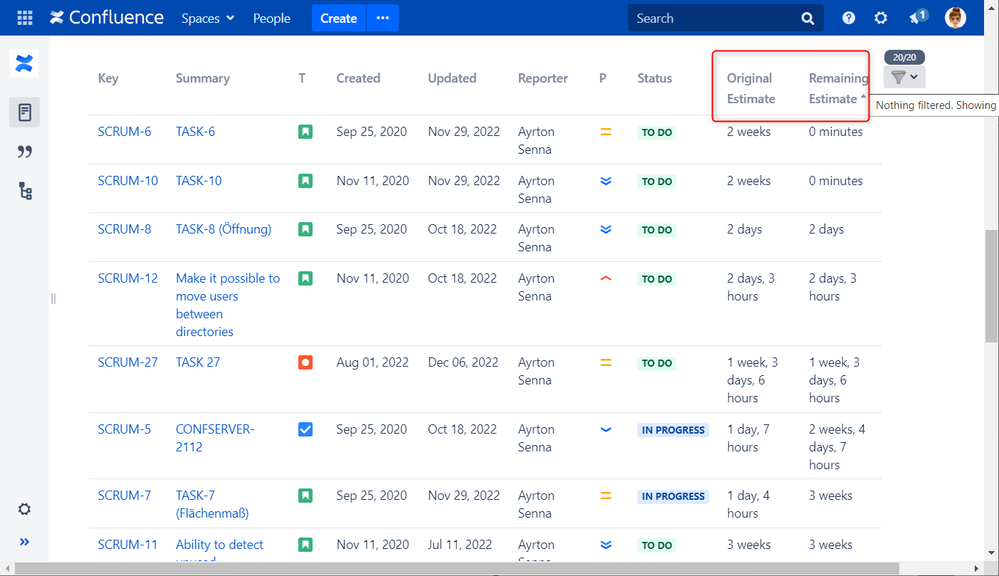This screenshot has width=999, height=576.
Task: Open the space logo in sidebar
Action: pyautogui.click(x=24, y=63)
